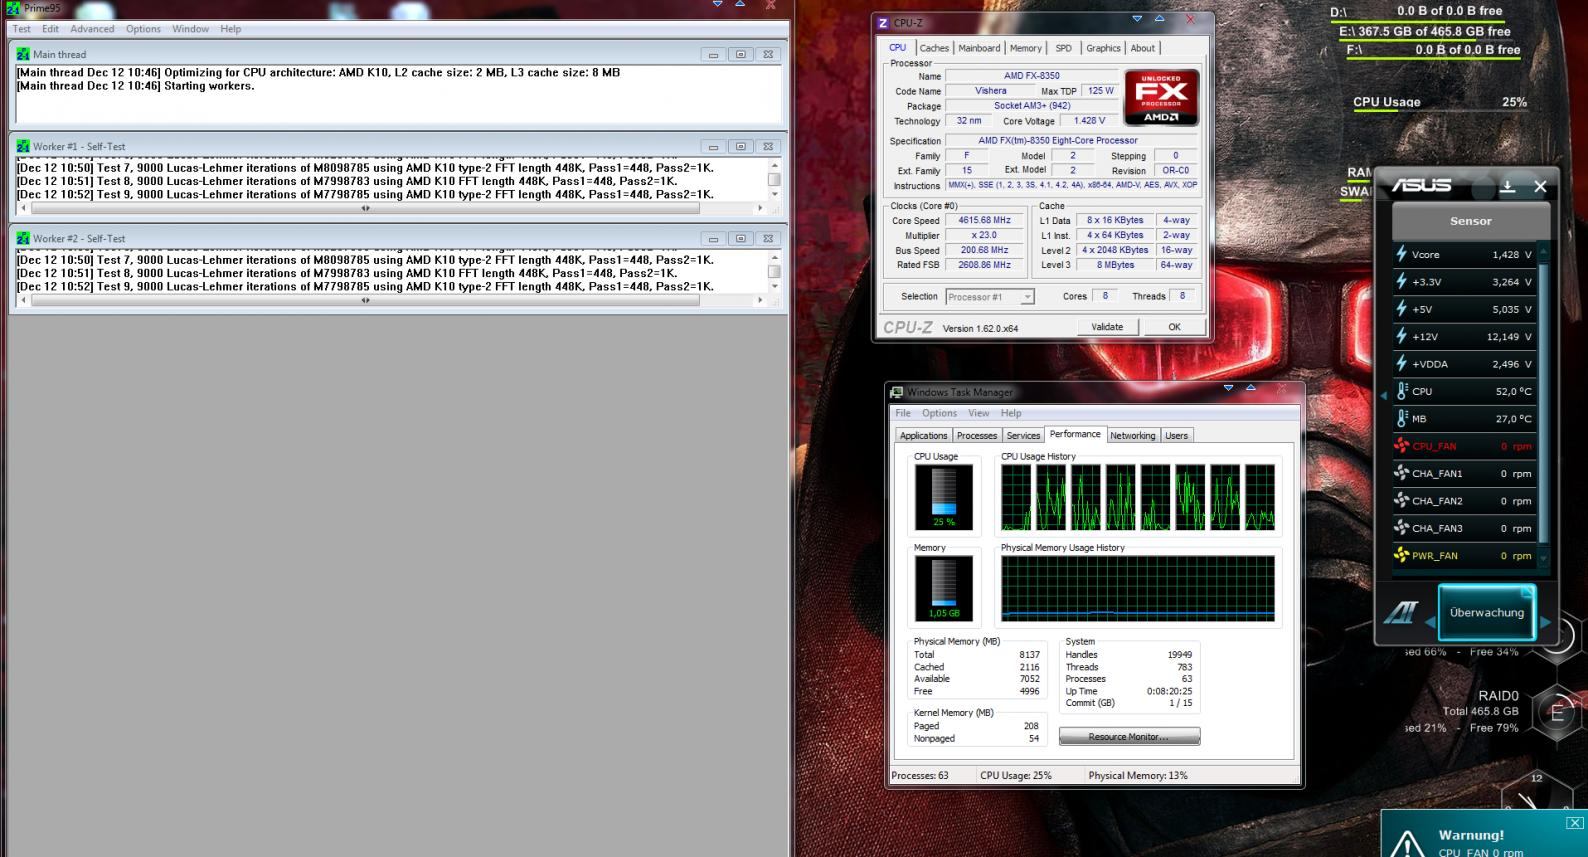Click the Core Speed value 4615.68 MHz
Screen dimensions: 1588x857
point(984,220)
